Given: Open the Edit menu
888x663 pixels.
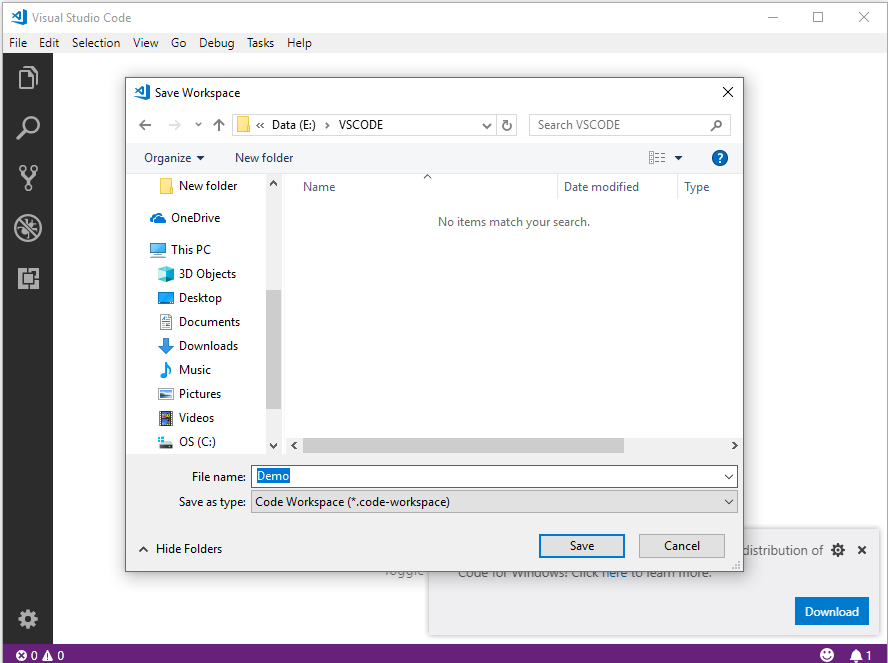Looking at the screenshot, I should tap(49, 43).
